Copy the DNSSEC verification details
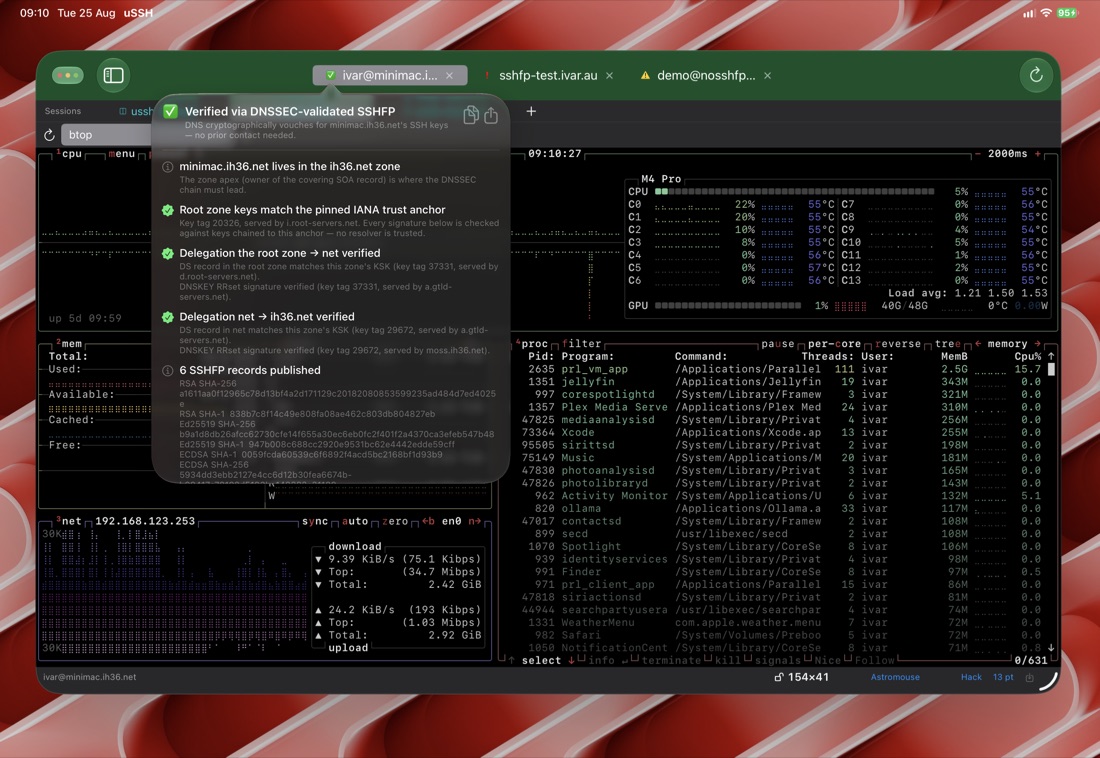Image resolution: width=1100 pixels, height=758 pixels. [x=471, y=115]
